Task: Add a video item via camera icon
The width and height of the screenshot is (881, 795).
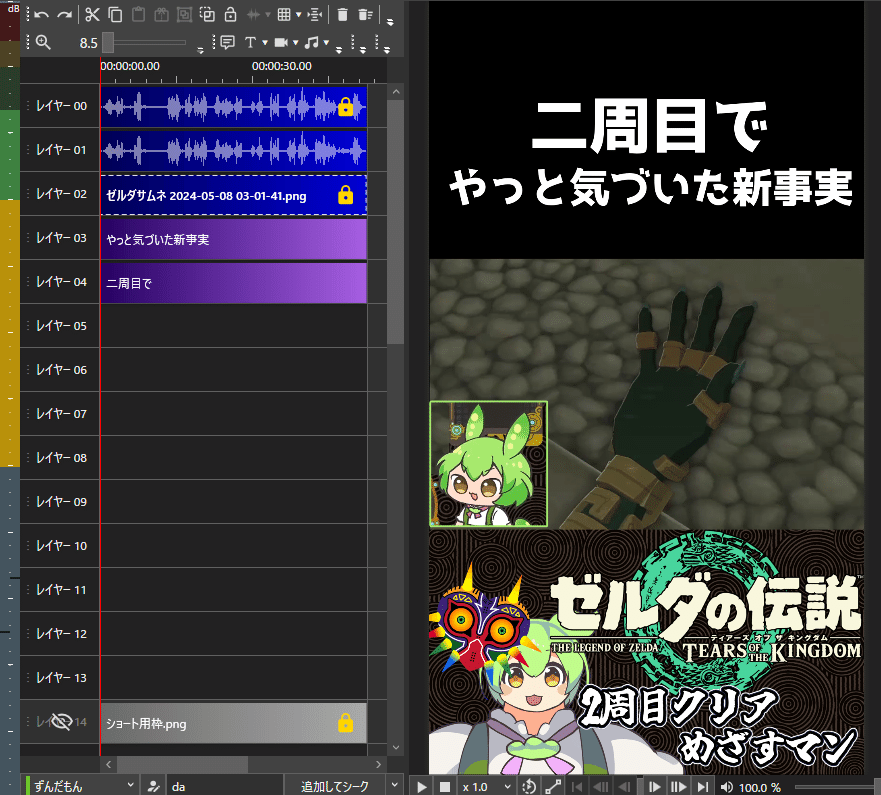Action: [281, 42]
